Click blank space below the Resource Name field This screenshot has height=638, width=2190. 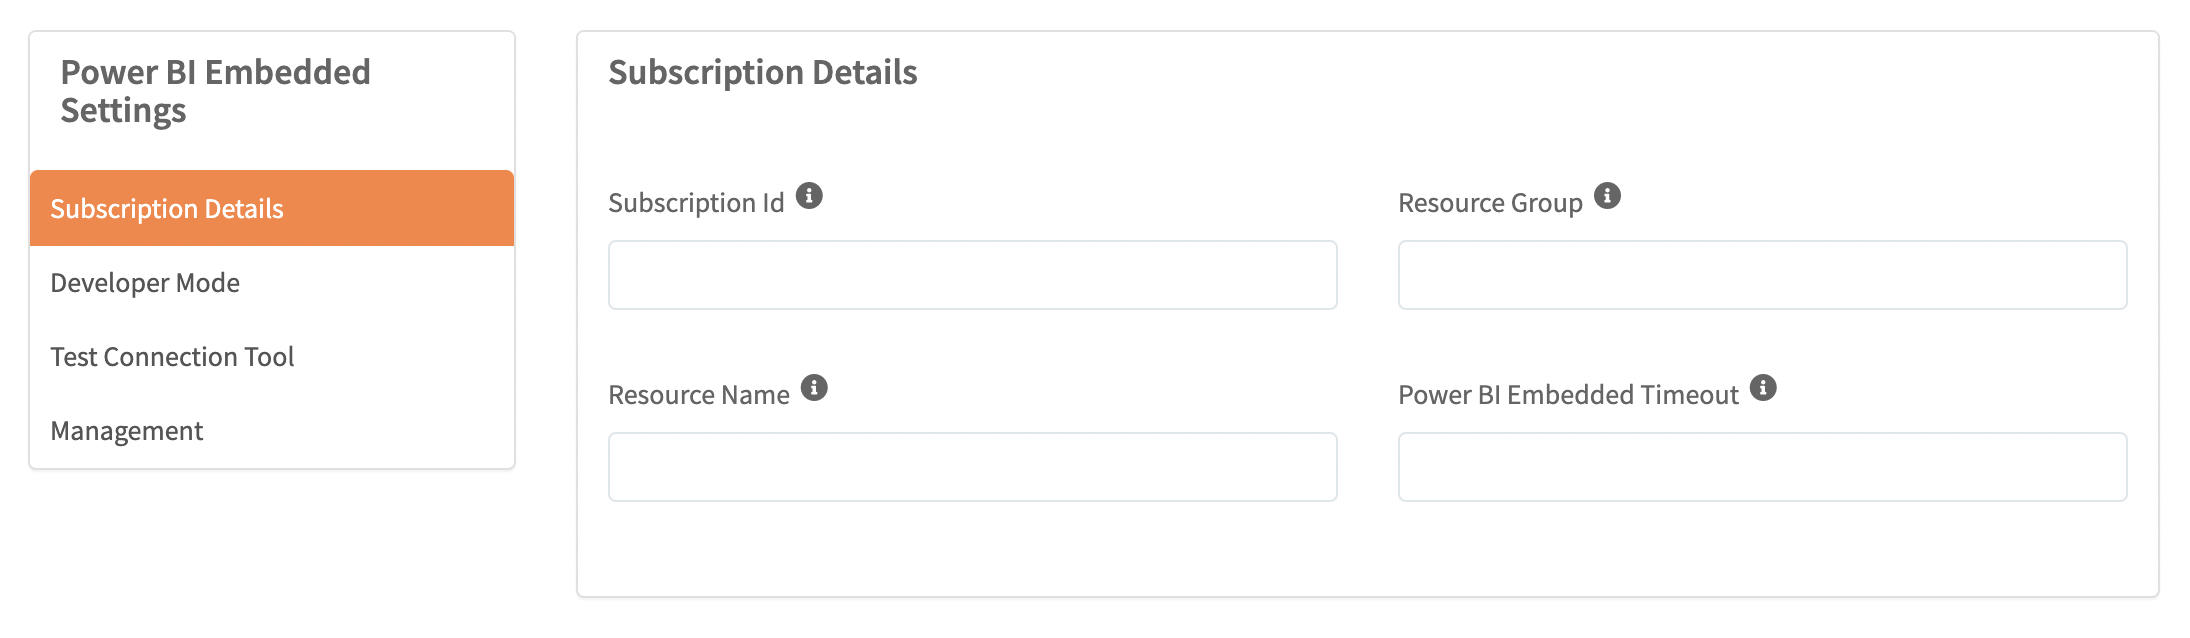pos(972,548)
